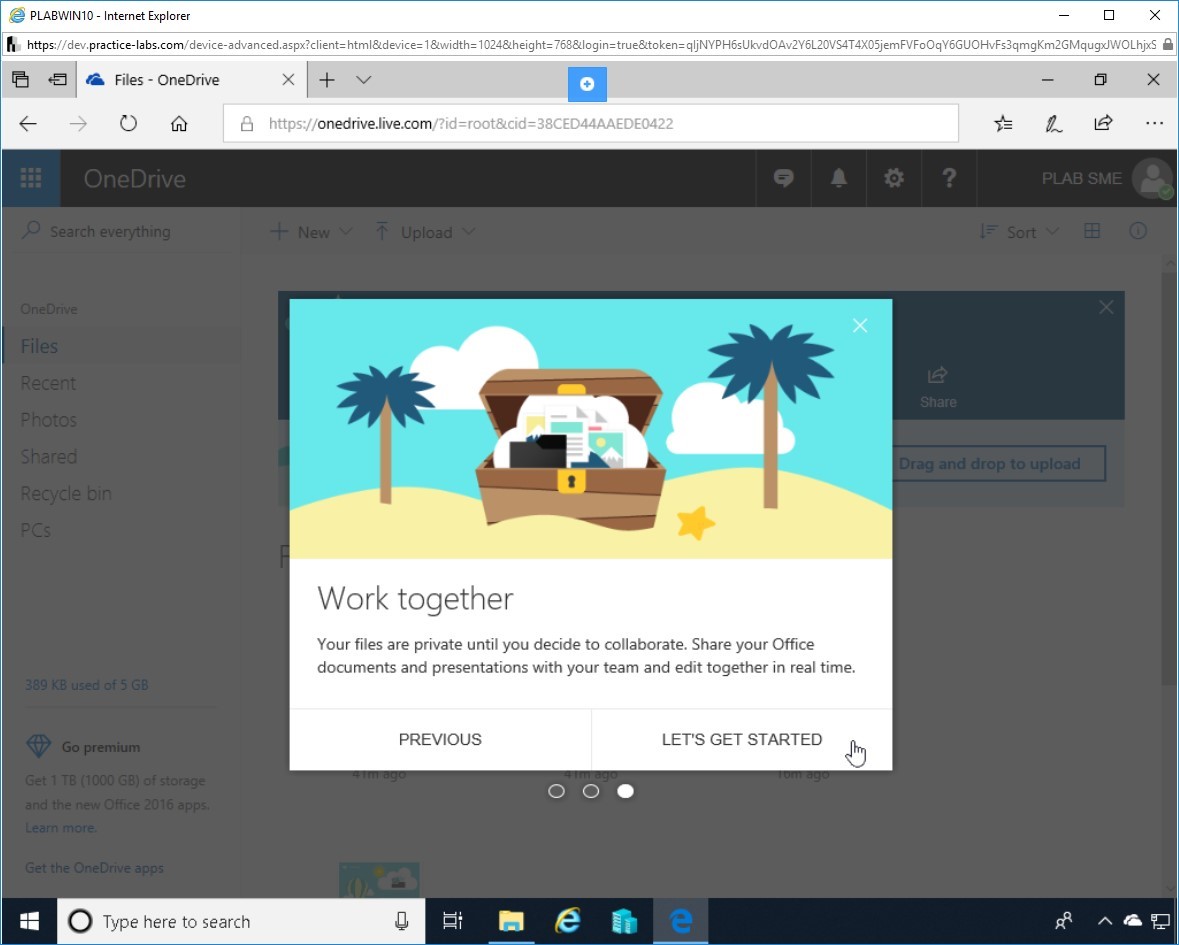Show hidden system tray icons
The width and height of the screenshot is (1179, 945).
click(x=1105, y=921)
